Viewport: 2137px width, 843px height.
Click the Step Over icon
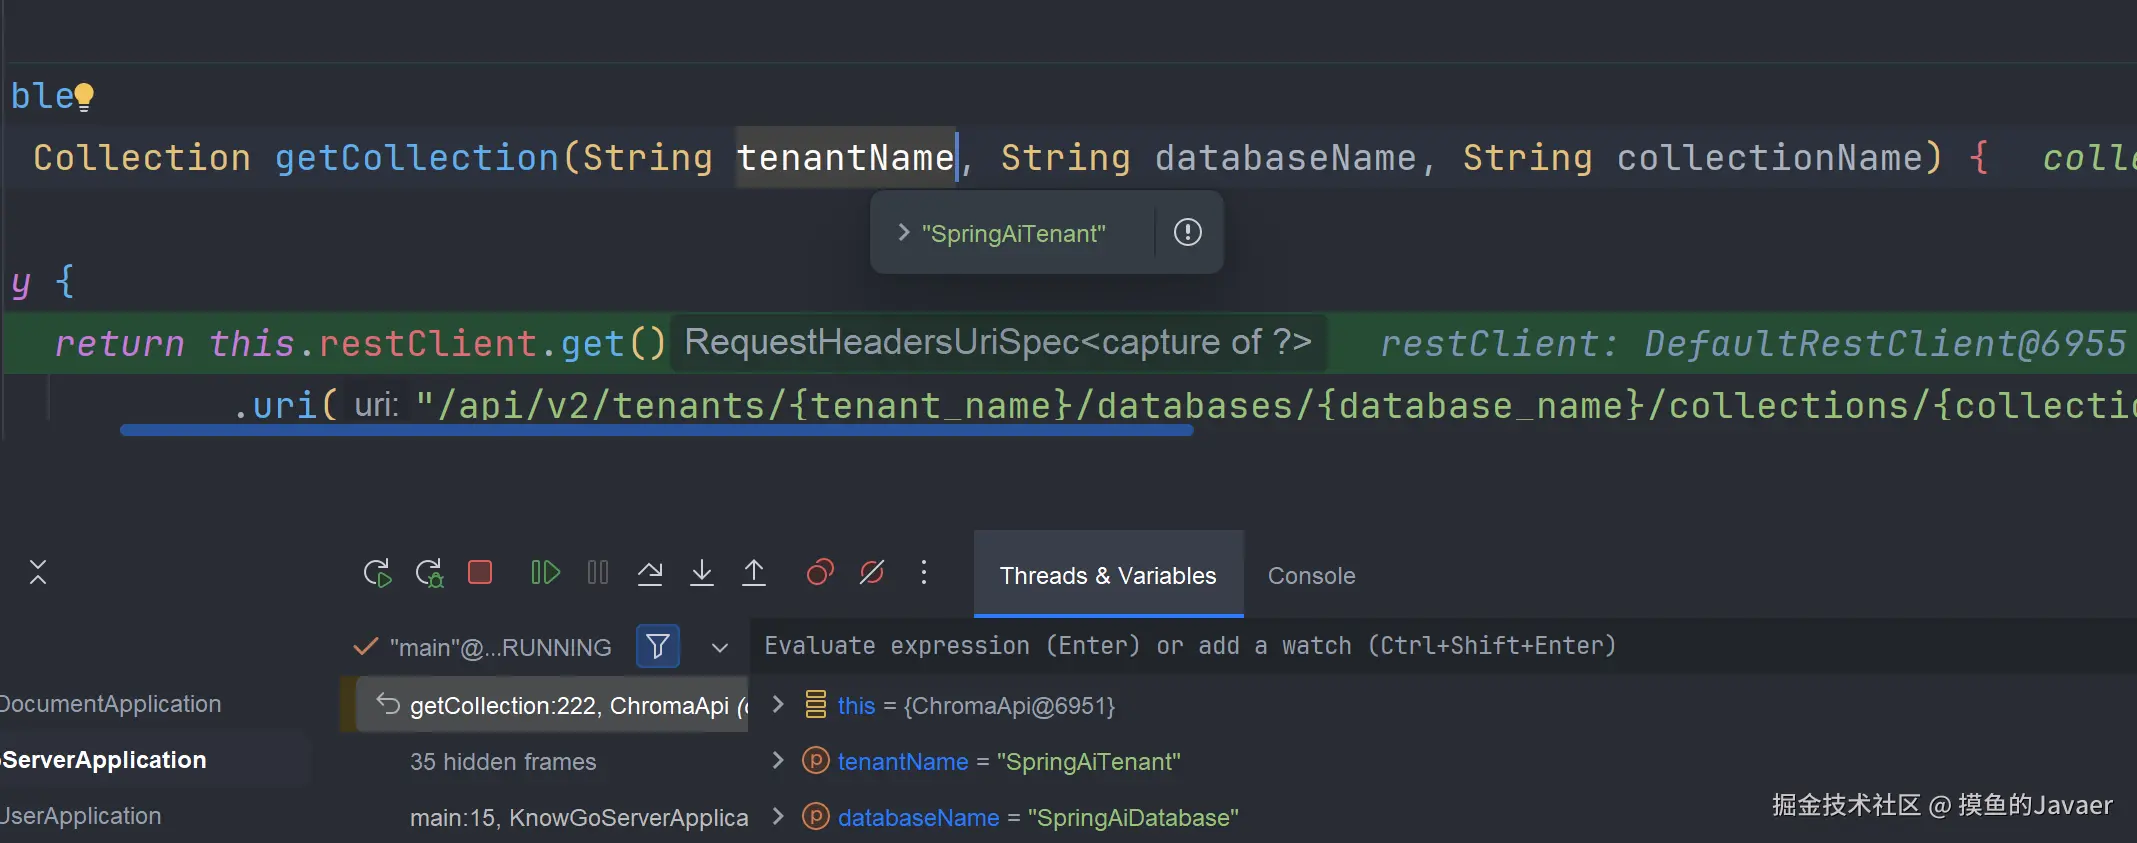[650, 573]
